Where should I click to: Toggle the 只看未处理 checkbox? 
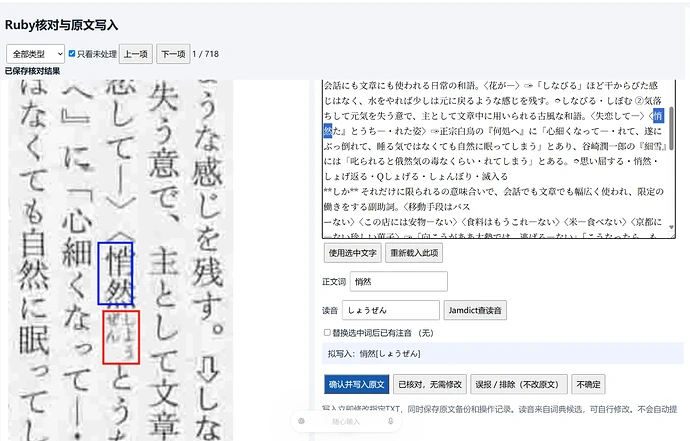pyautogui.click(x=72, y=54)
